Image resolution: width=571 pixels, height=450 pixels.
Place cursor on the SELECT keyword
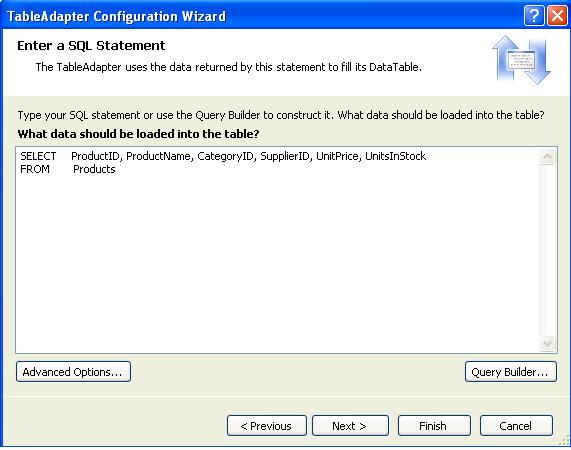click(38, 156)
